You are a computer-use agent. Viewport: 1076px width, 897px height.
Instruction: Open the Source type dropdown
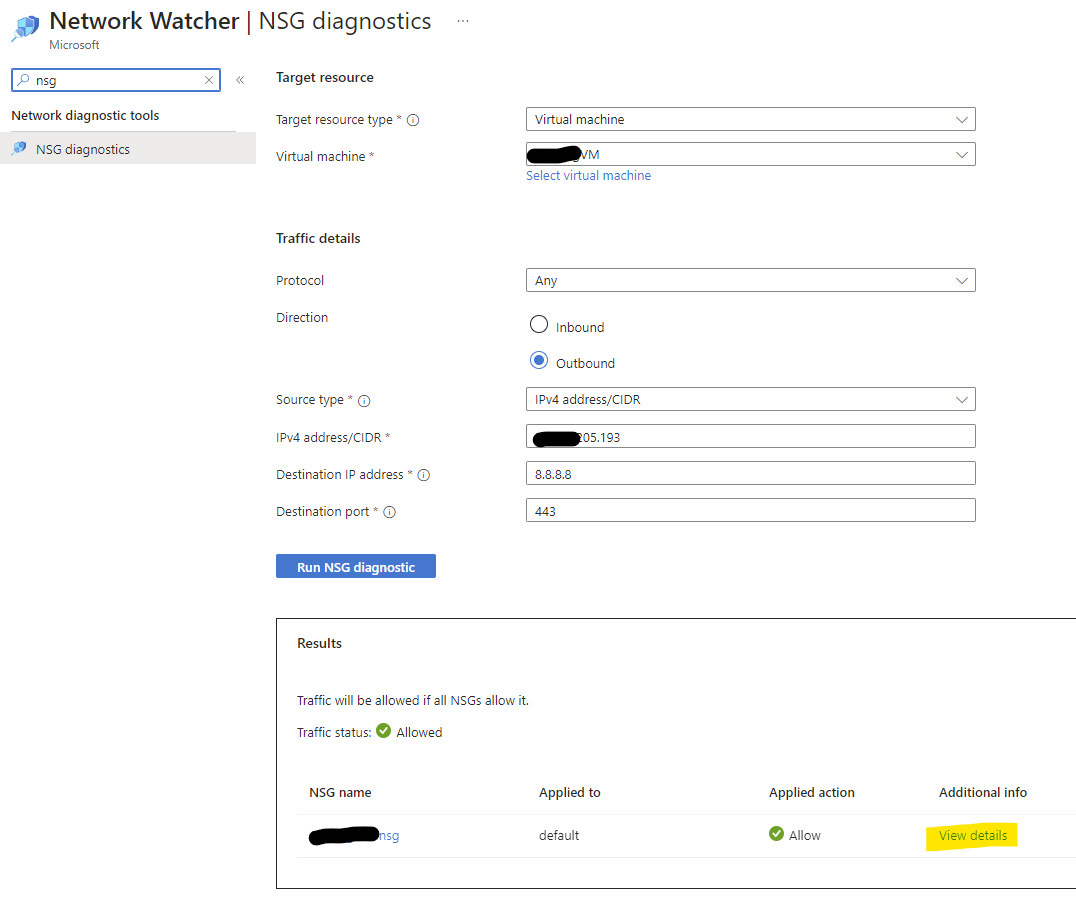coord(751,399)
